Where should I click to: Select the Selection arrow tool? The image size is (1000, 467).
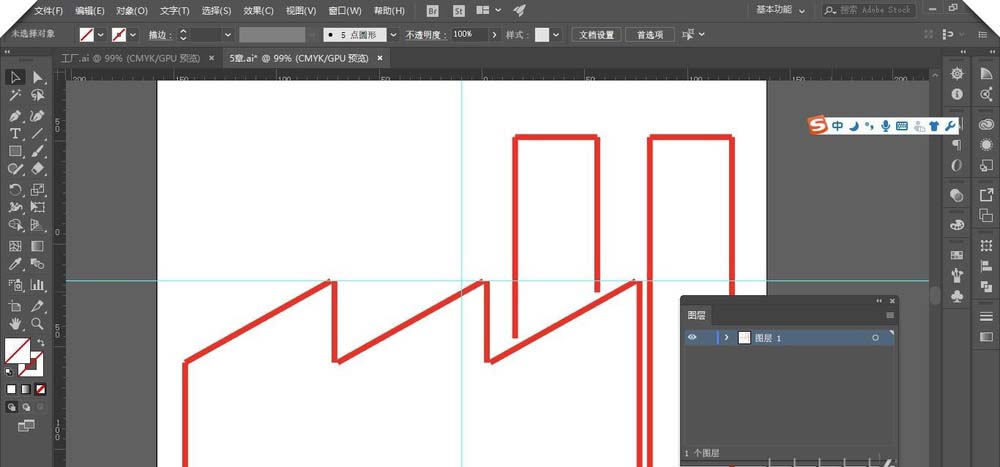click(15, 77)
